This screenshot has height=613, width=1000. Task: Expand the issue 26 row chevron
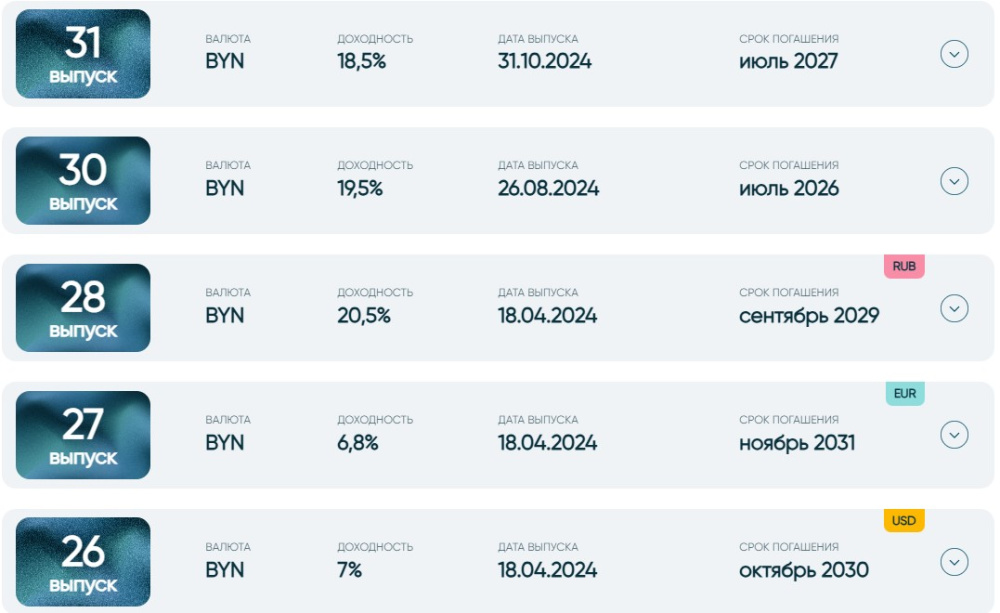pos(954,562)
